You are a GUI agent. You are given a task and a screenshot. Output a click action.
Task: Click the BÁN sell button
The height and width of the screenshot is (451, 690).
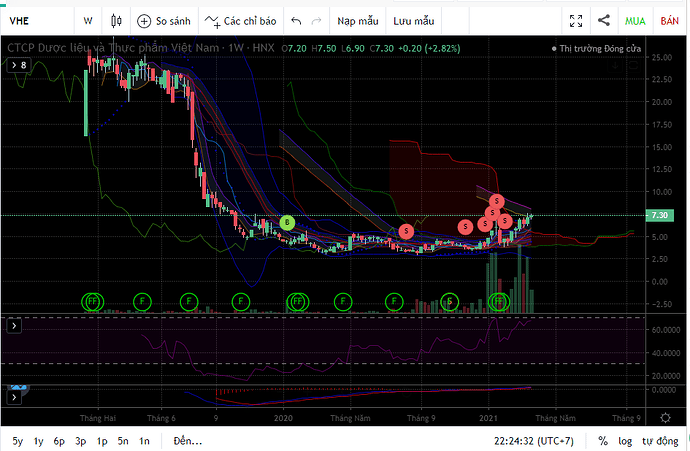[668, 20]
